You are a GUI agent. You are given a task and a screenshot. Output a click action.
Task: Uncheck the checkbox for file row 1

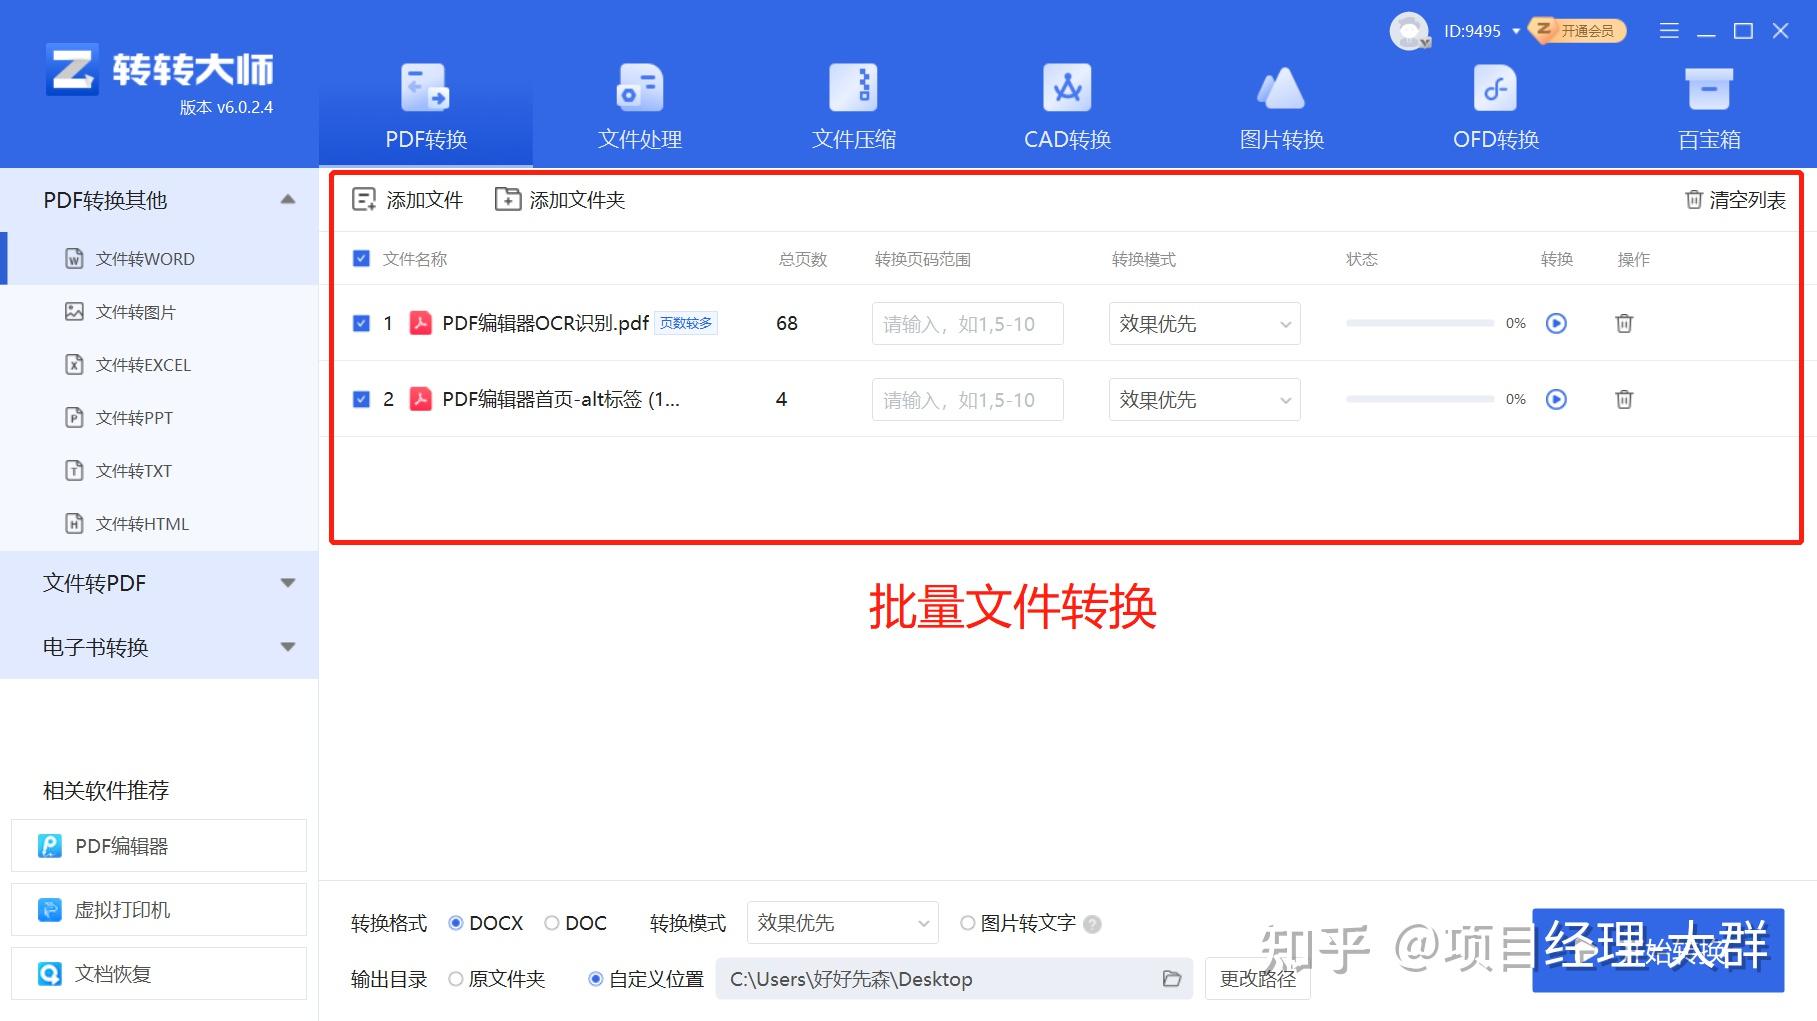362,323
